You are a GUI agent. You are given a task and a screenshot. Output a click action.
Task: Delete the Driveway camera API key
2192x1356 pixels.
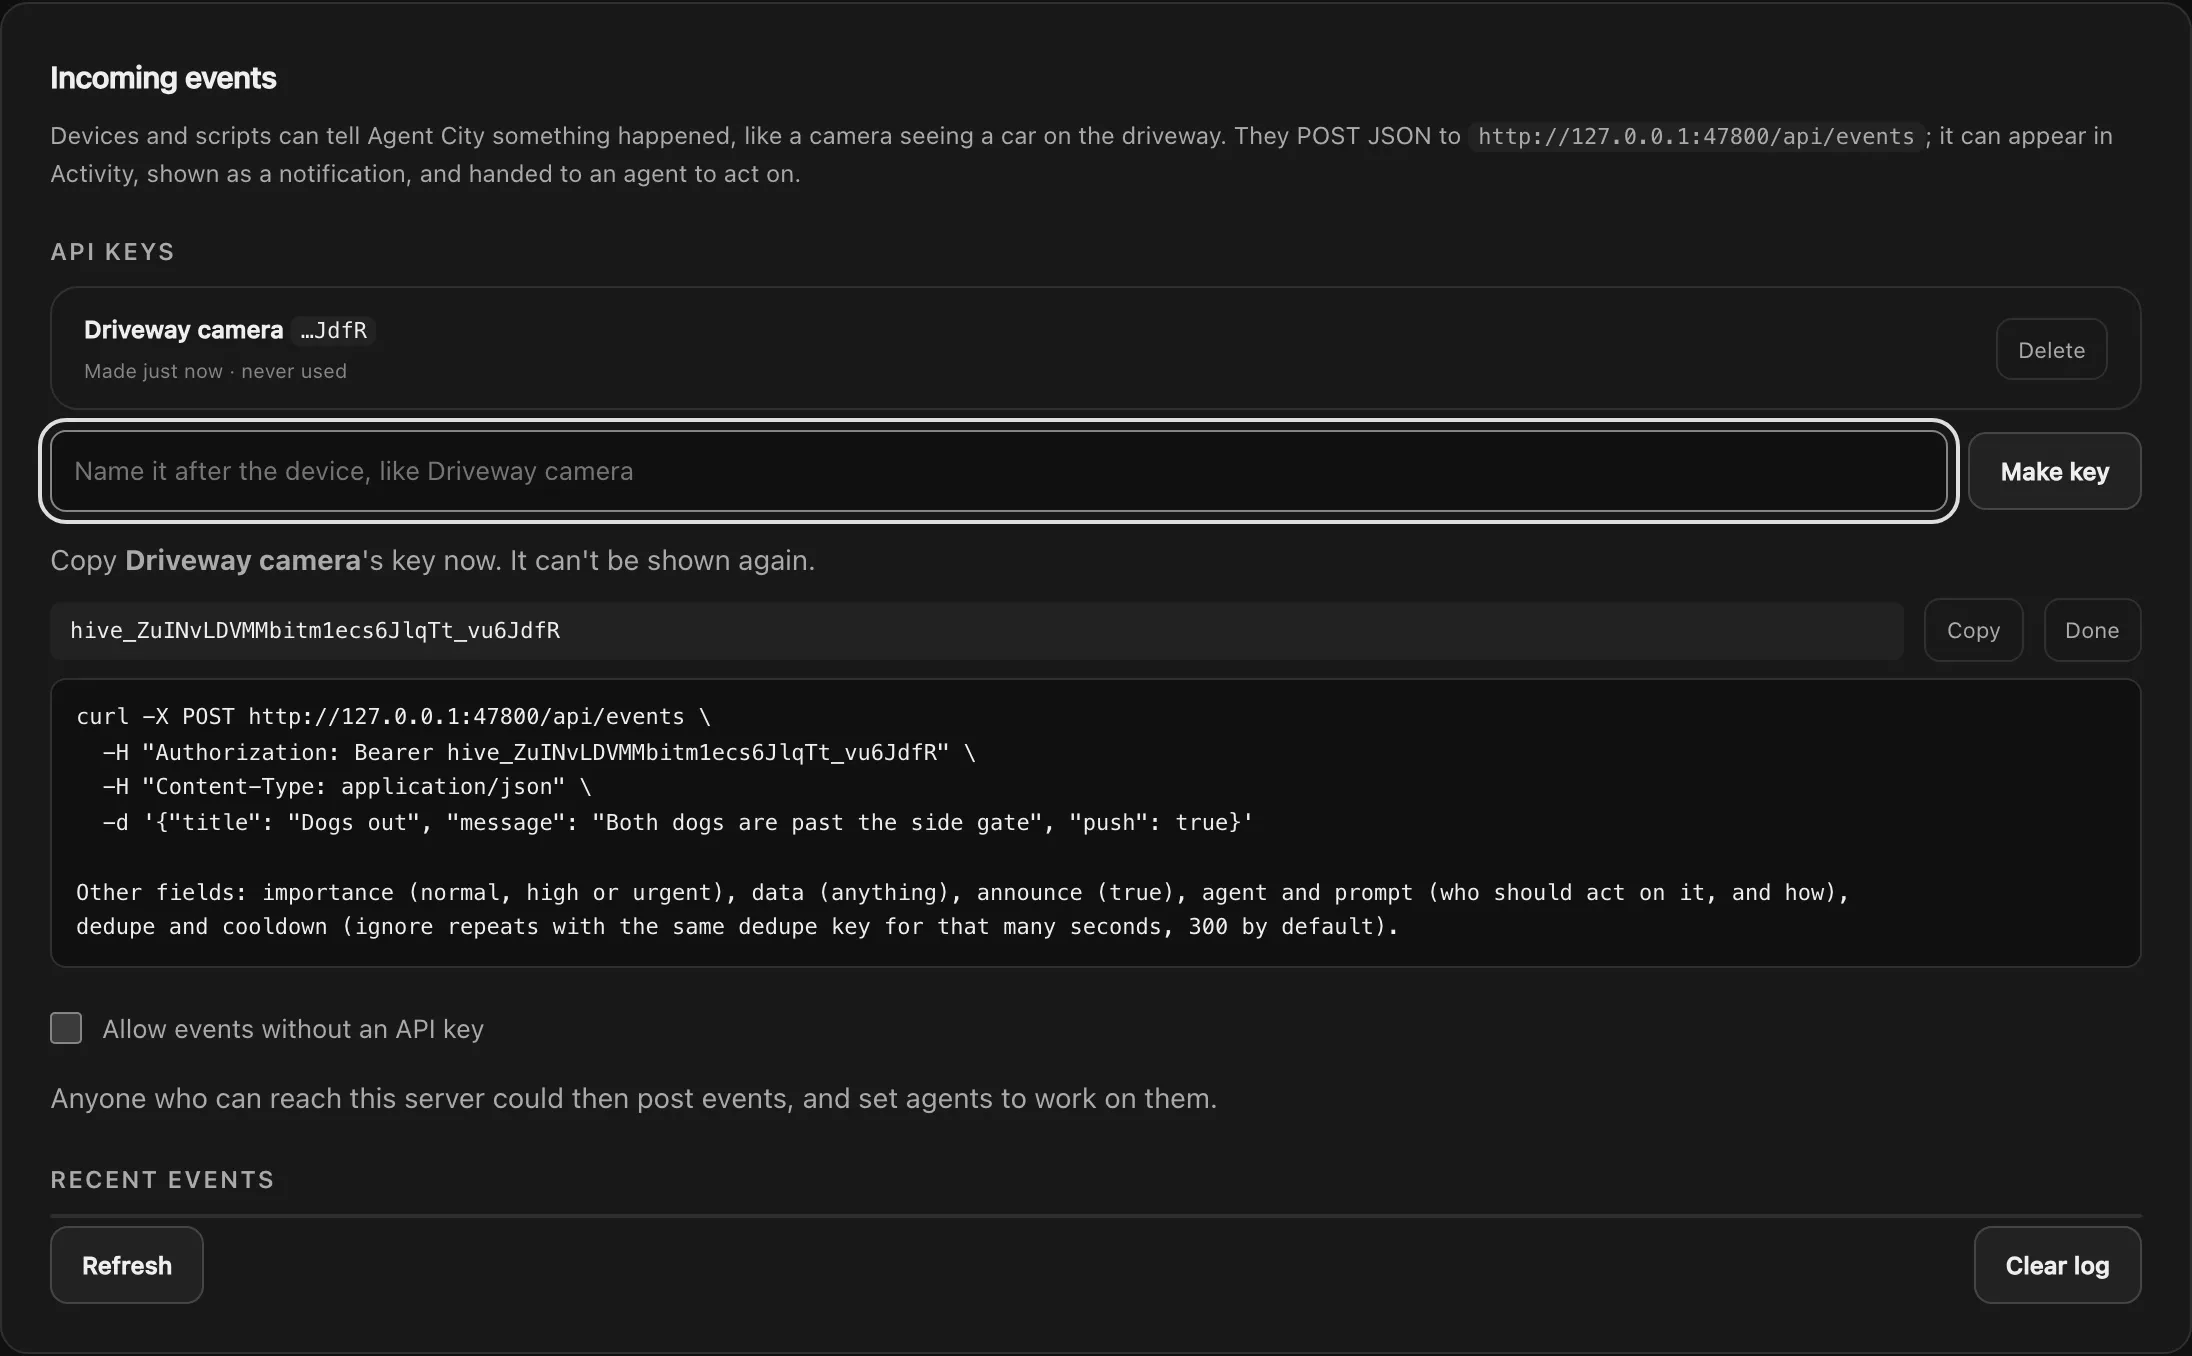coord(2051,350)
